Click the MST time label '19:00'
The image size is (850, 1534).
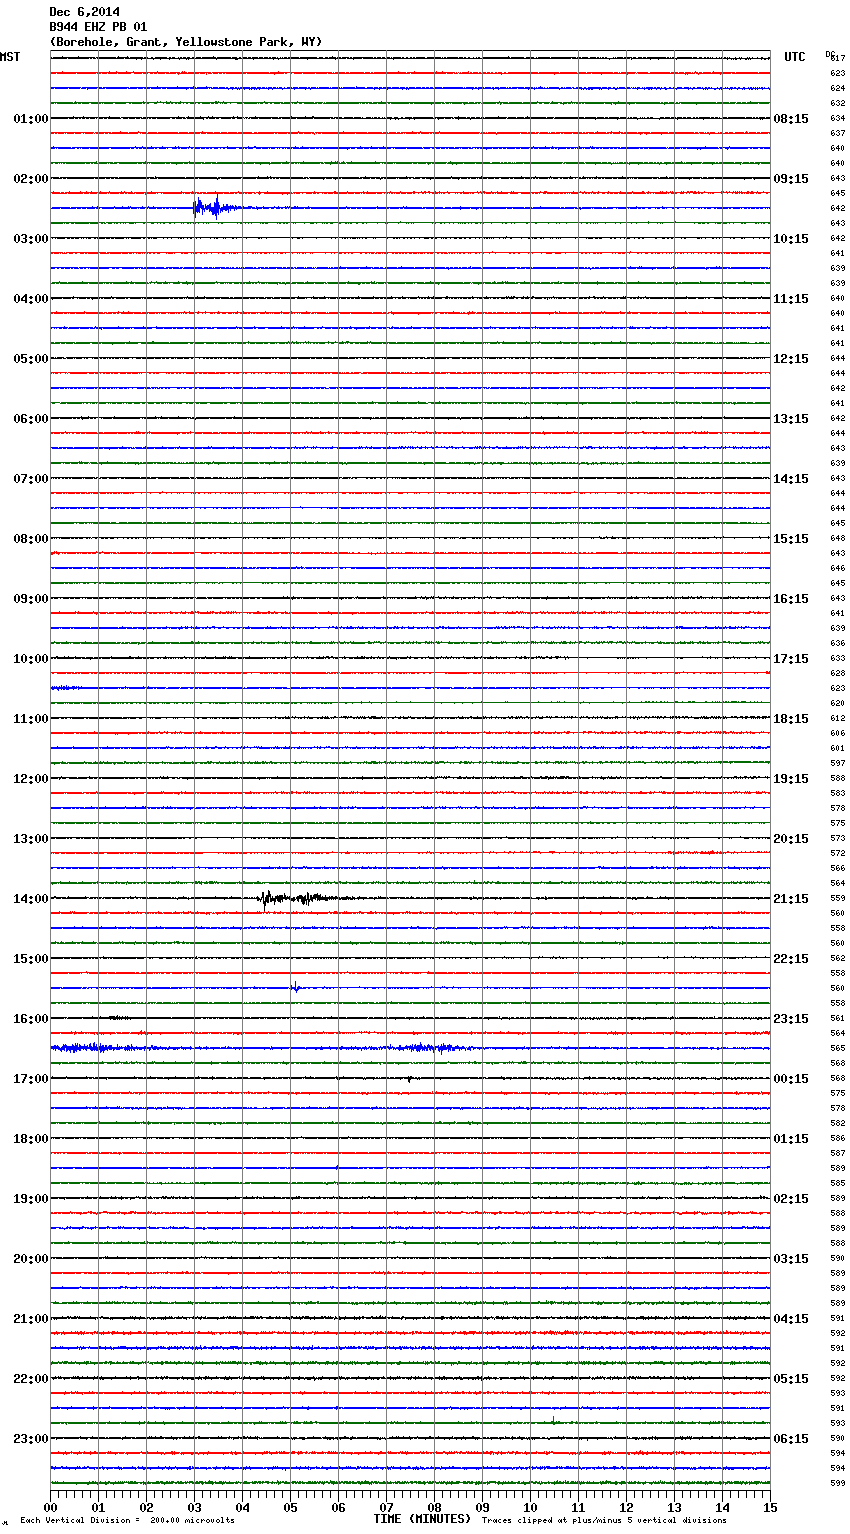click(31, 1199)
